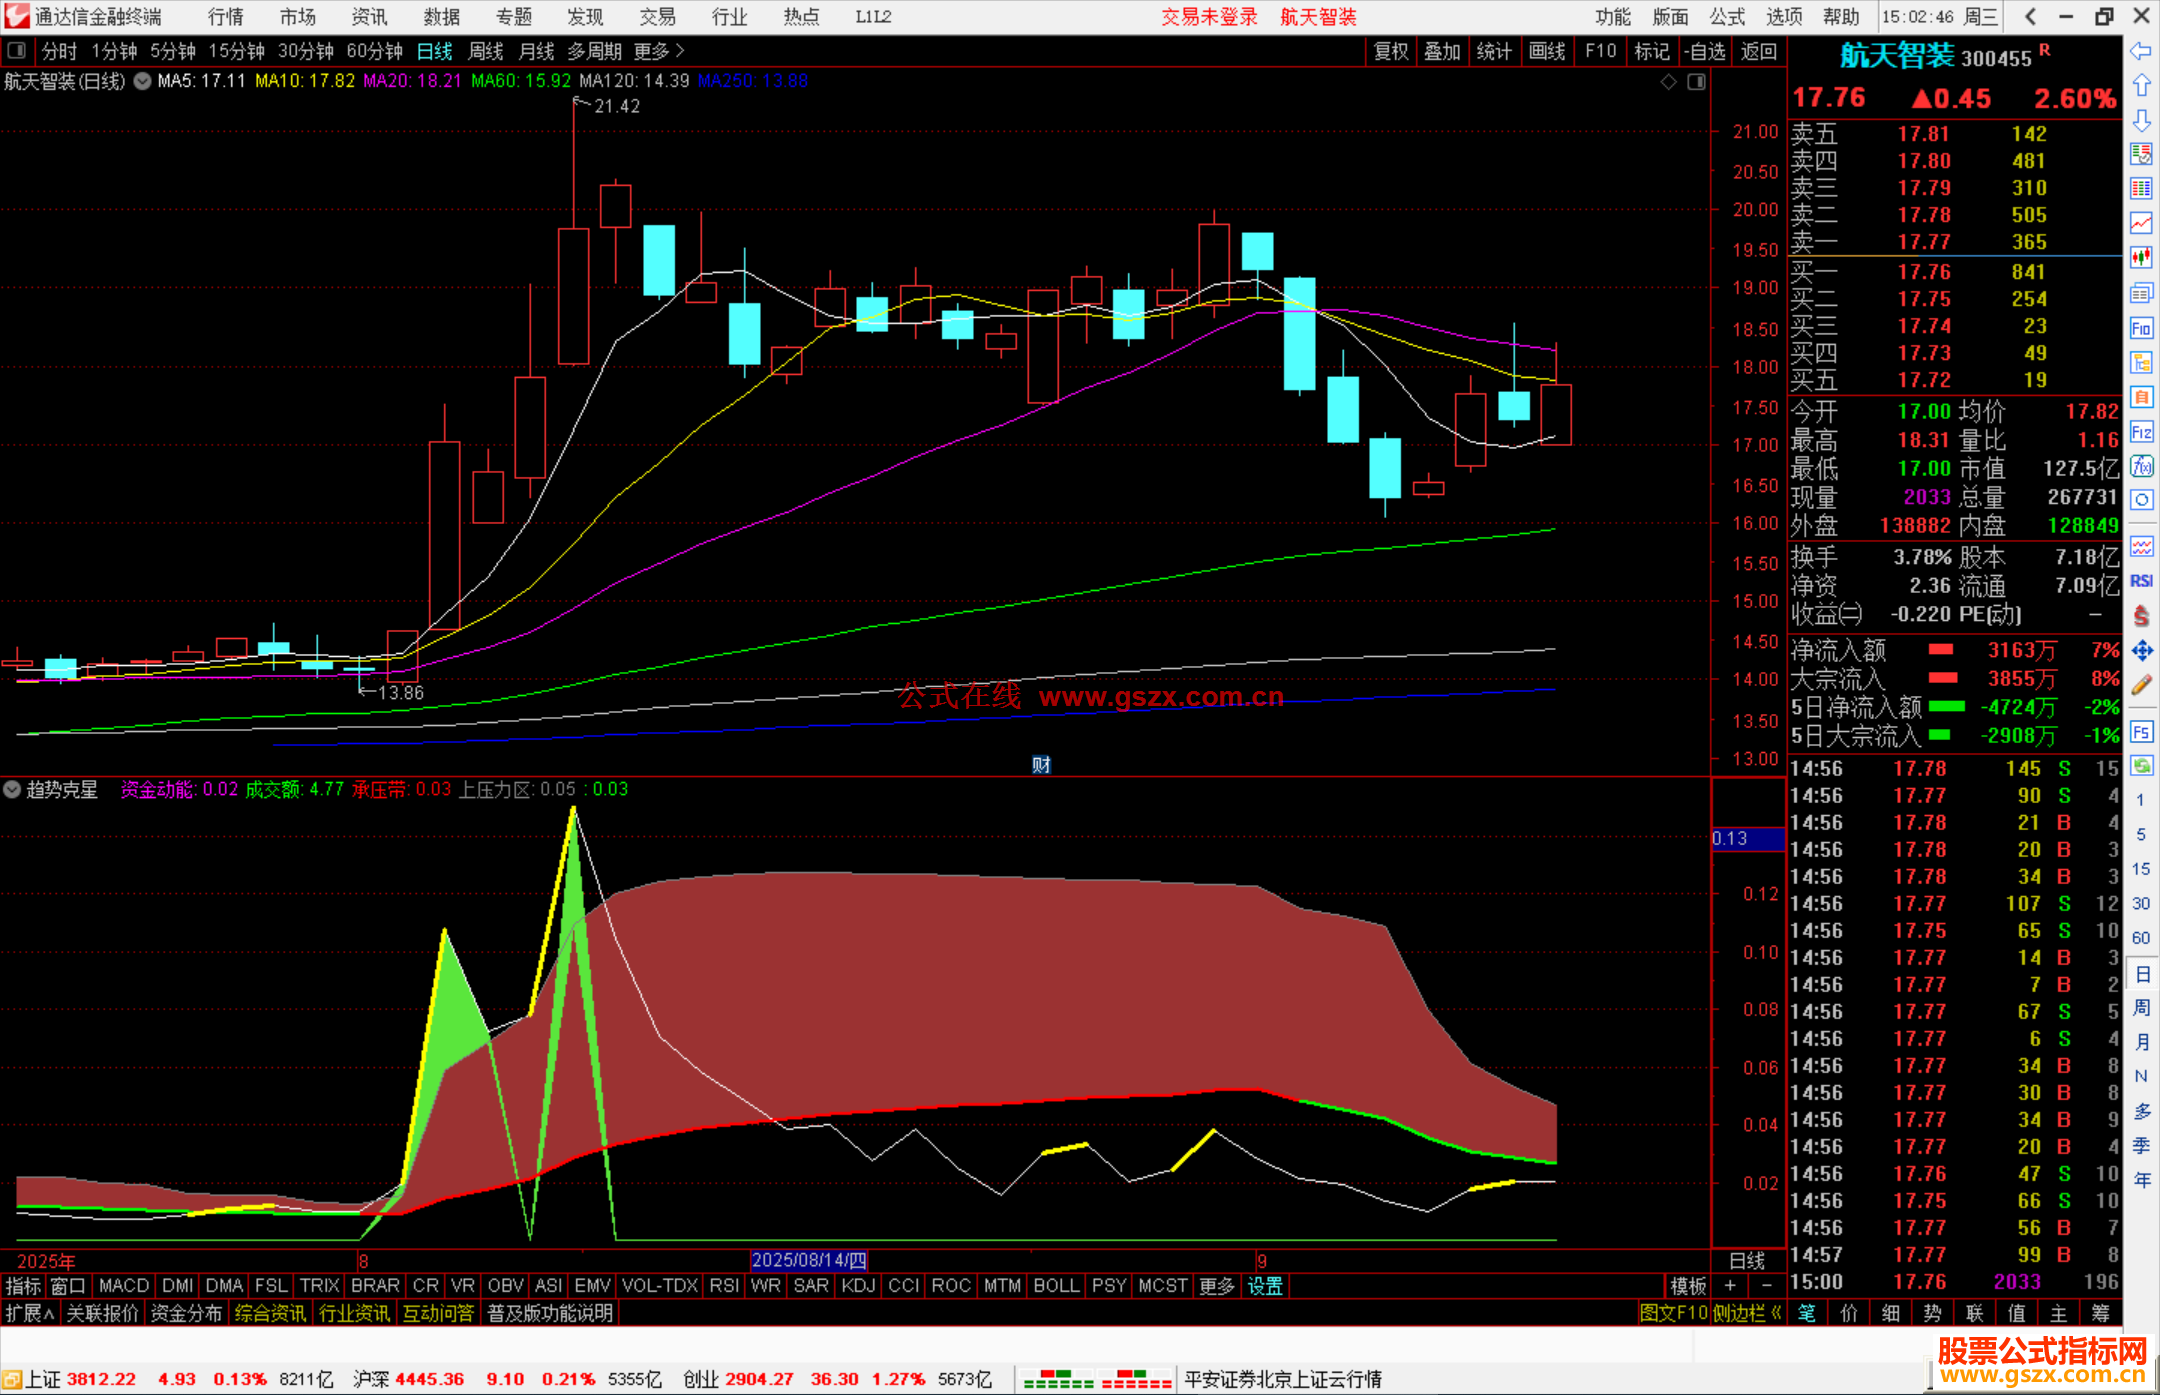Toggle the 画线 drawing button

(1547, 51)
